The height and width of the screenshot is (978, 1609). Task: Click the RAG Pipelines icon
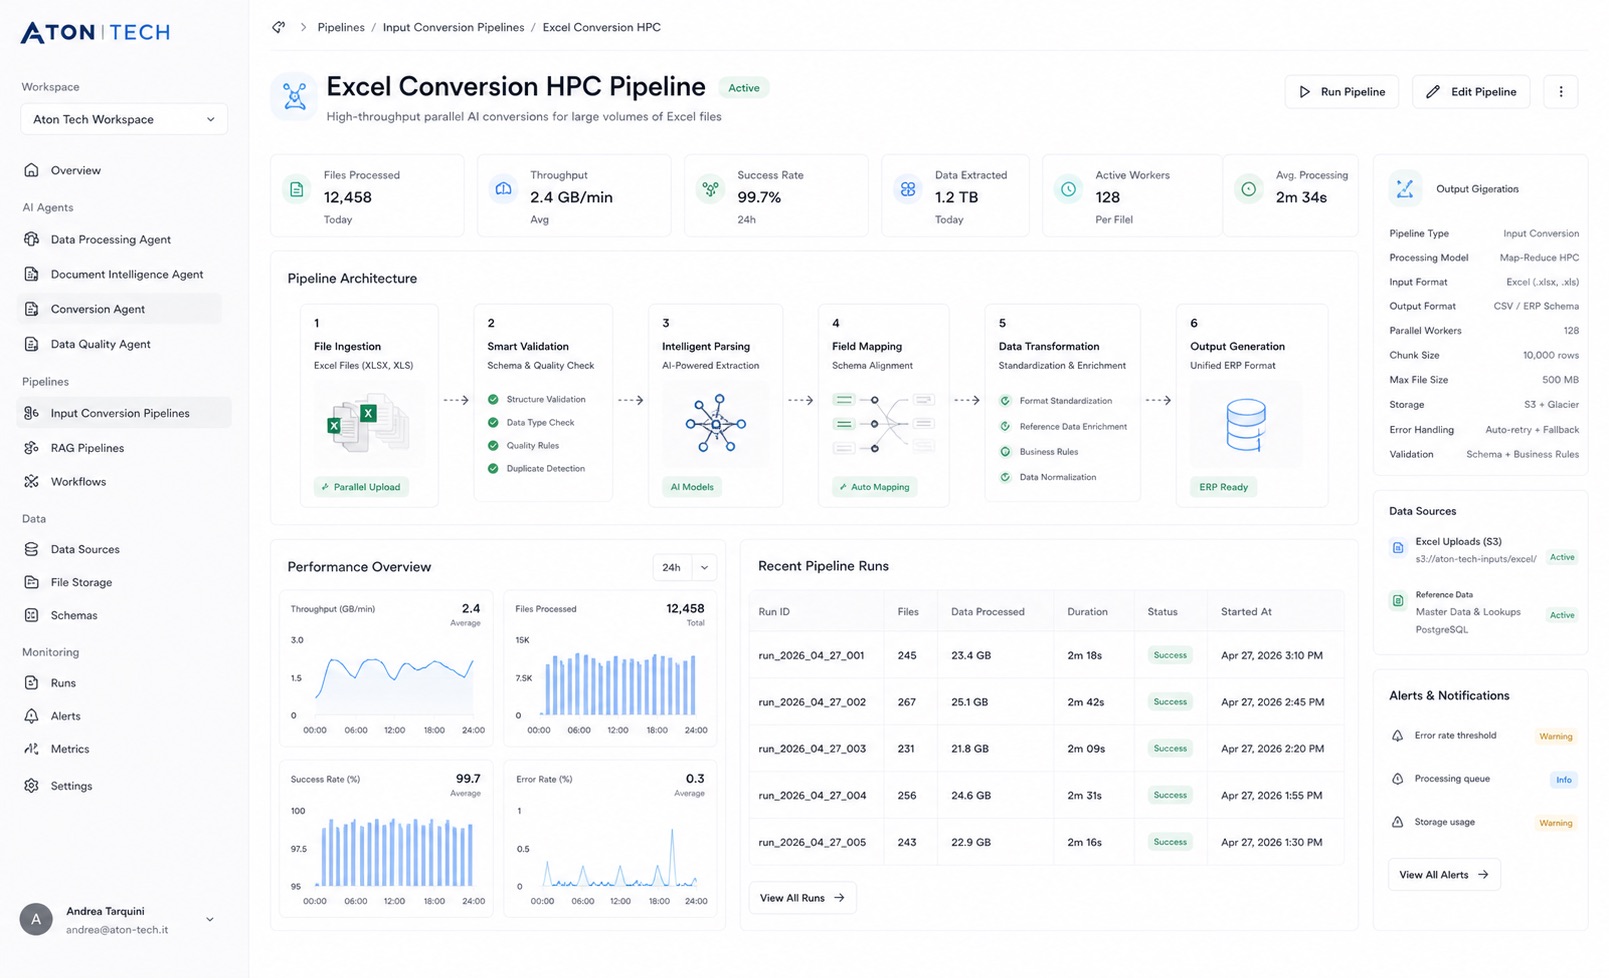(x=31, y=448)
